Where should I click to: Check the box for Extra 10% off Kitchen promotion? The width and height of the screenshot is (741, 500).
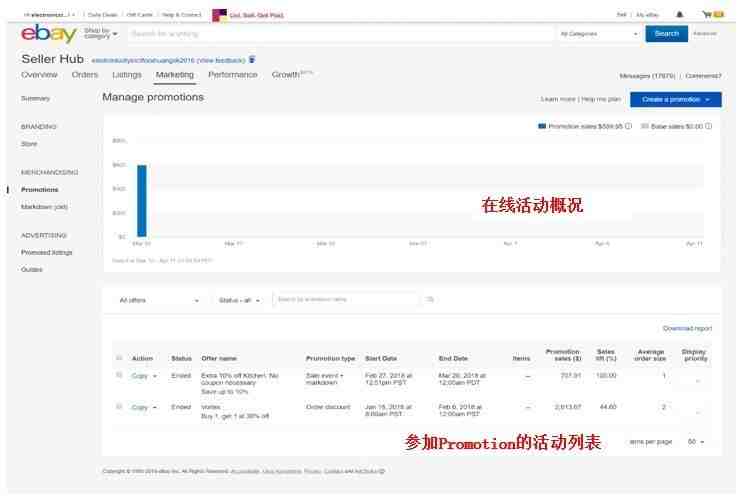pos(119,375)
